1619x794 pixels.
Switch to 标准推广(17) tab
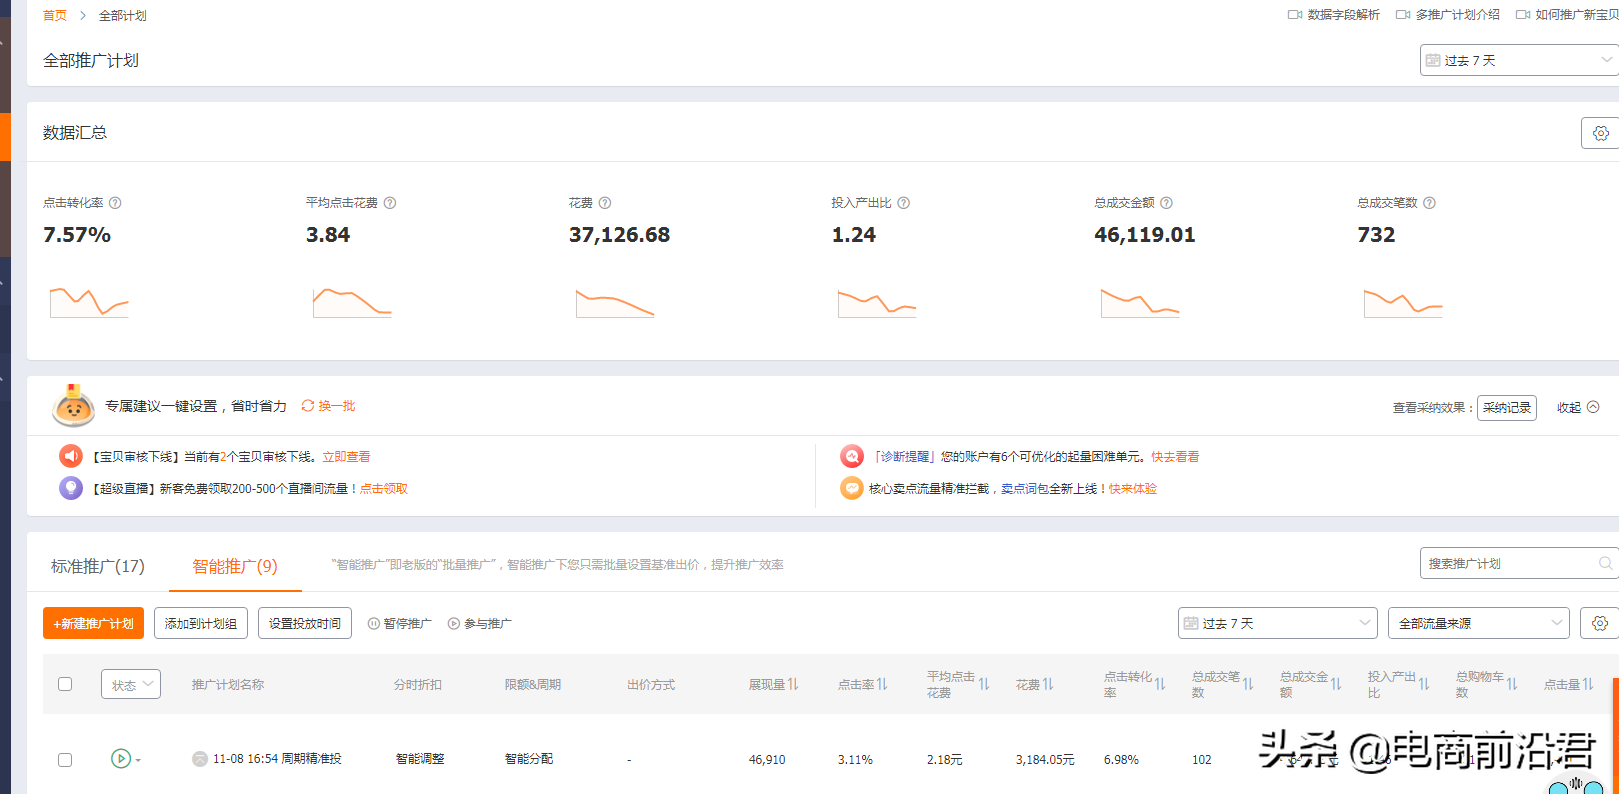tap(98, 566)
